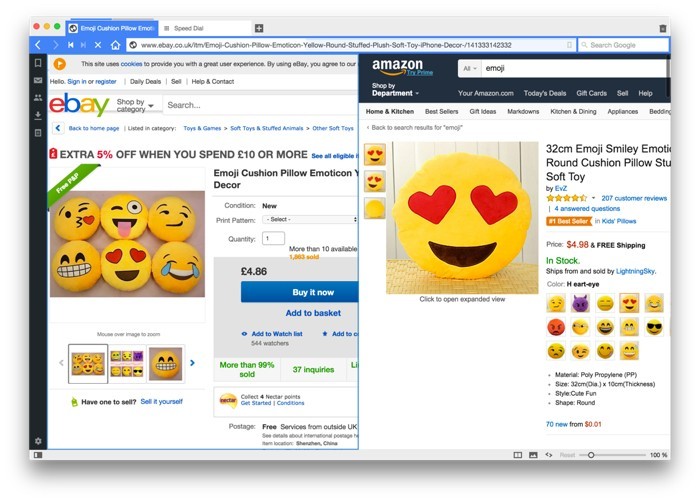The height and width of the screenshot is (502, 700).
Task: Open the Bookmarks panel in Vivaldi sidebar
Action: tap(38, 63)
